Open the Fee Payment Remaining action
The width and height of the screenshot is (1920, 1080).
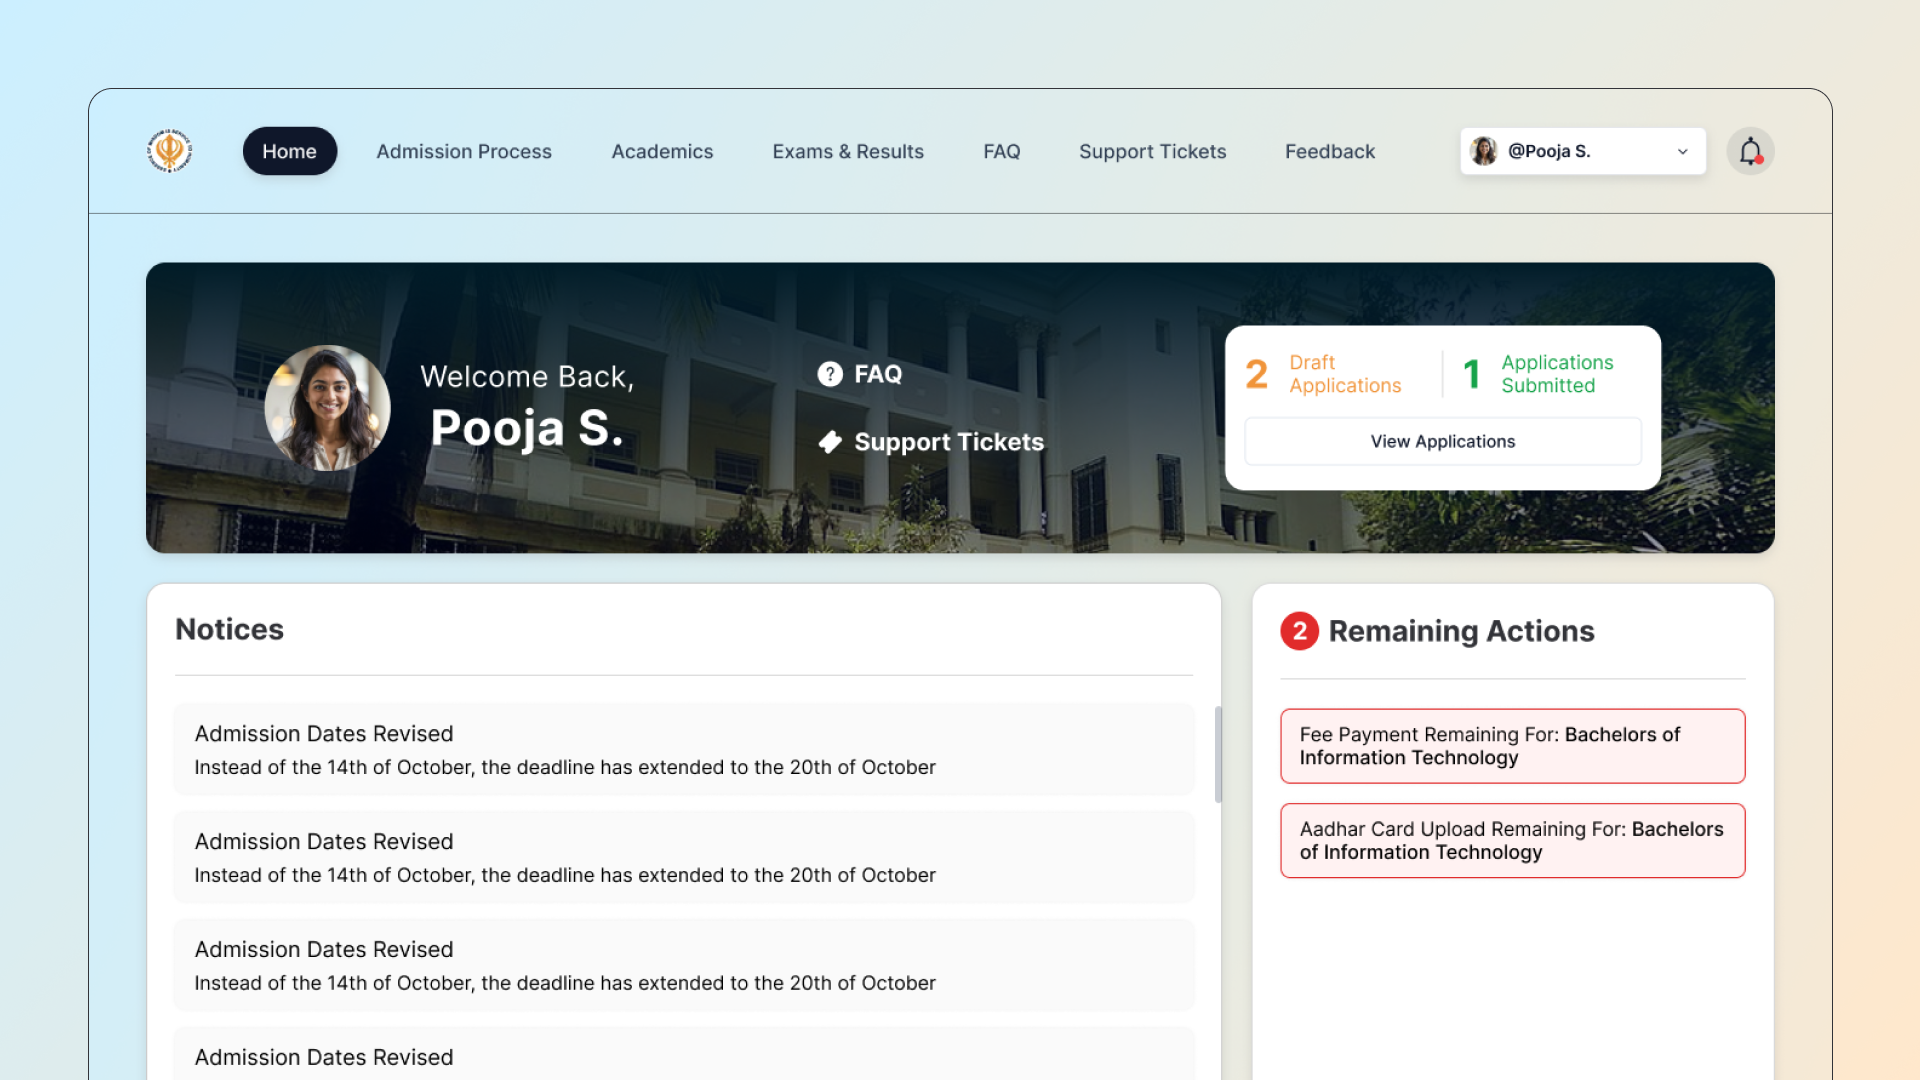click(x=1513, y=746)
